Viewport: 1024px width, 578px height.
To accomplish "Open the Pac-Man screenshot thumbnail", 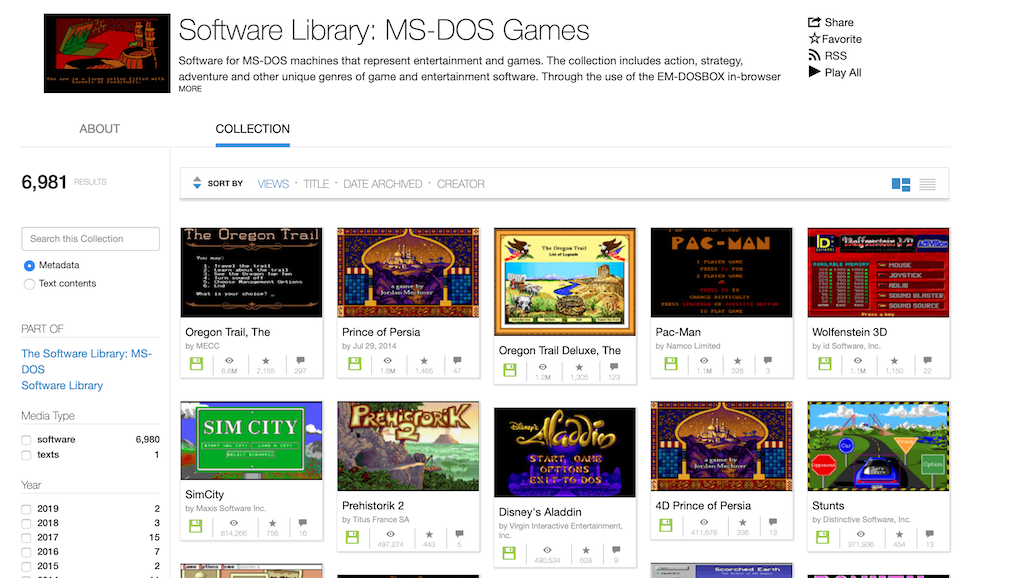I will [722, 272].
